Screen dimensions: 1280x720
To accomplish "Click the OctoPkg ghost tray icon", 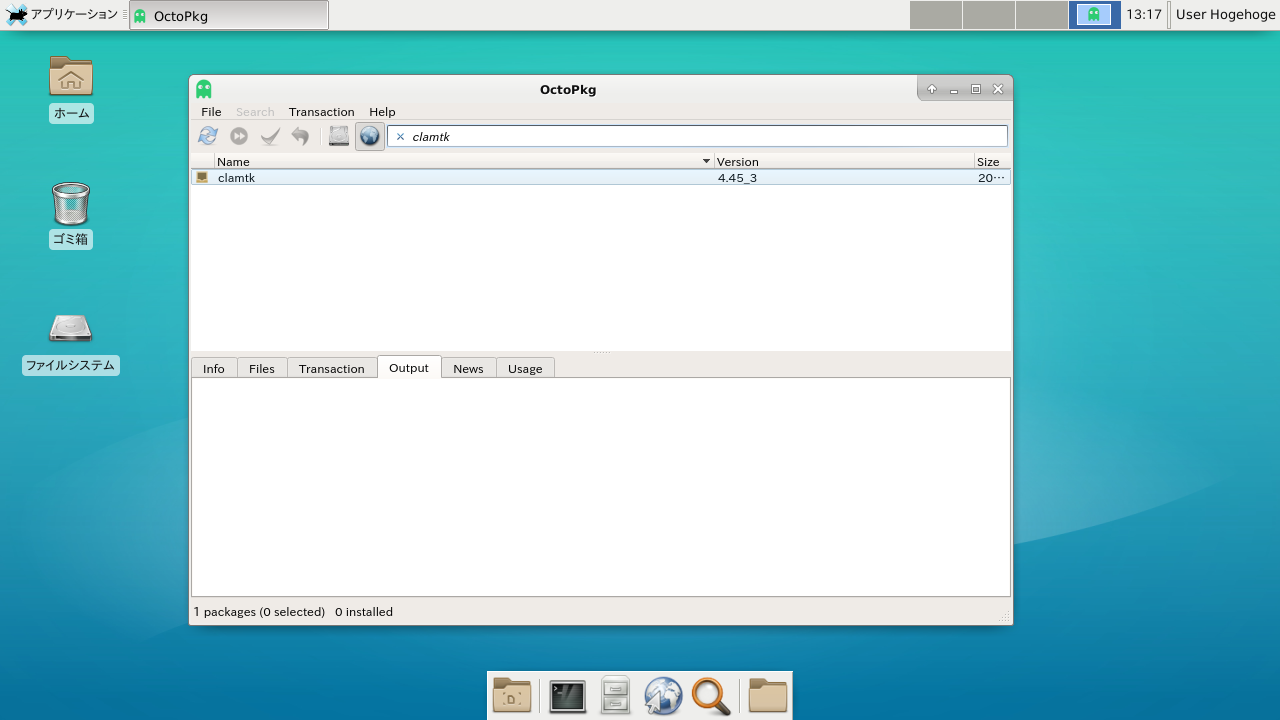I will (x=1094, y=15).
